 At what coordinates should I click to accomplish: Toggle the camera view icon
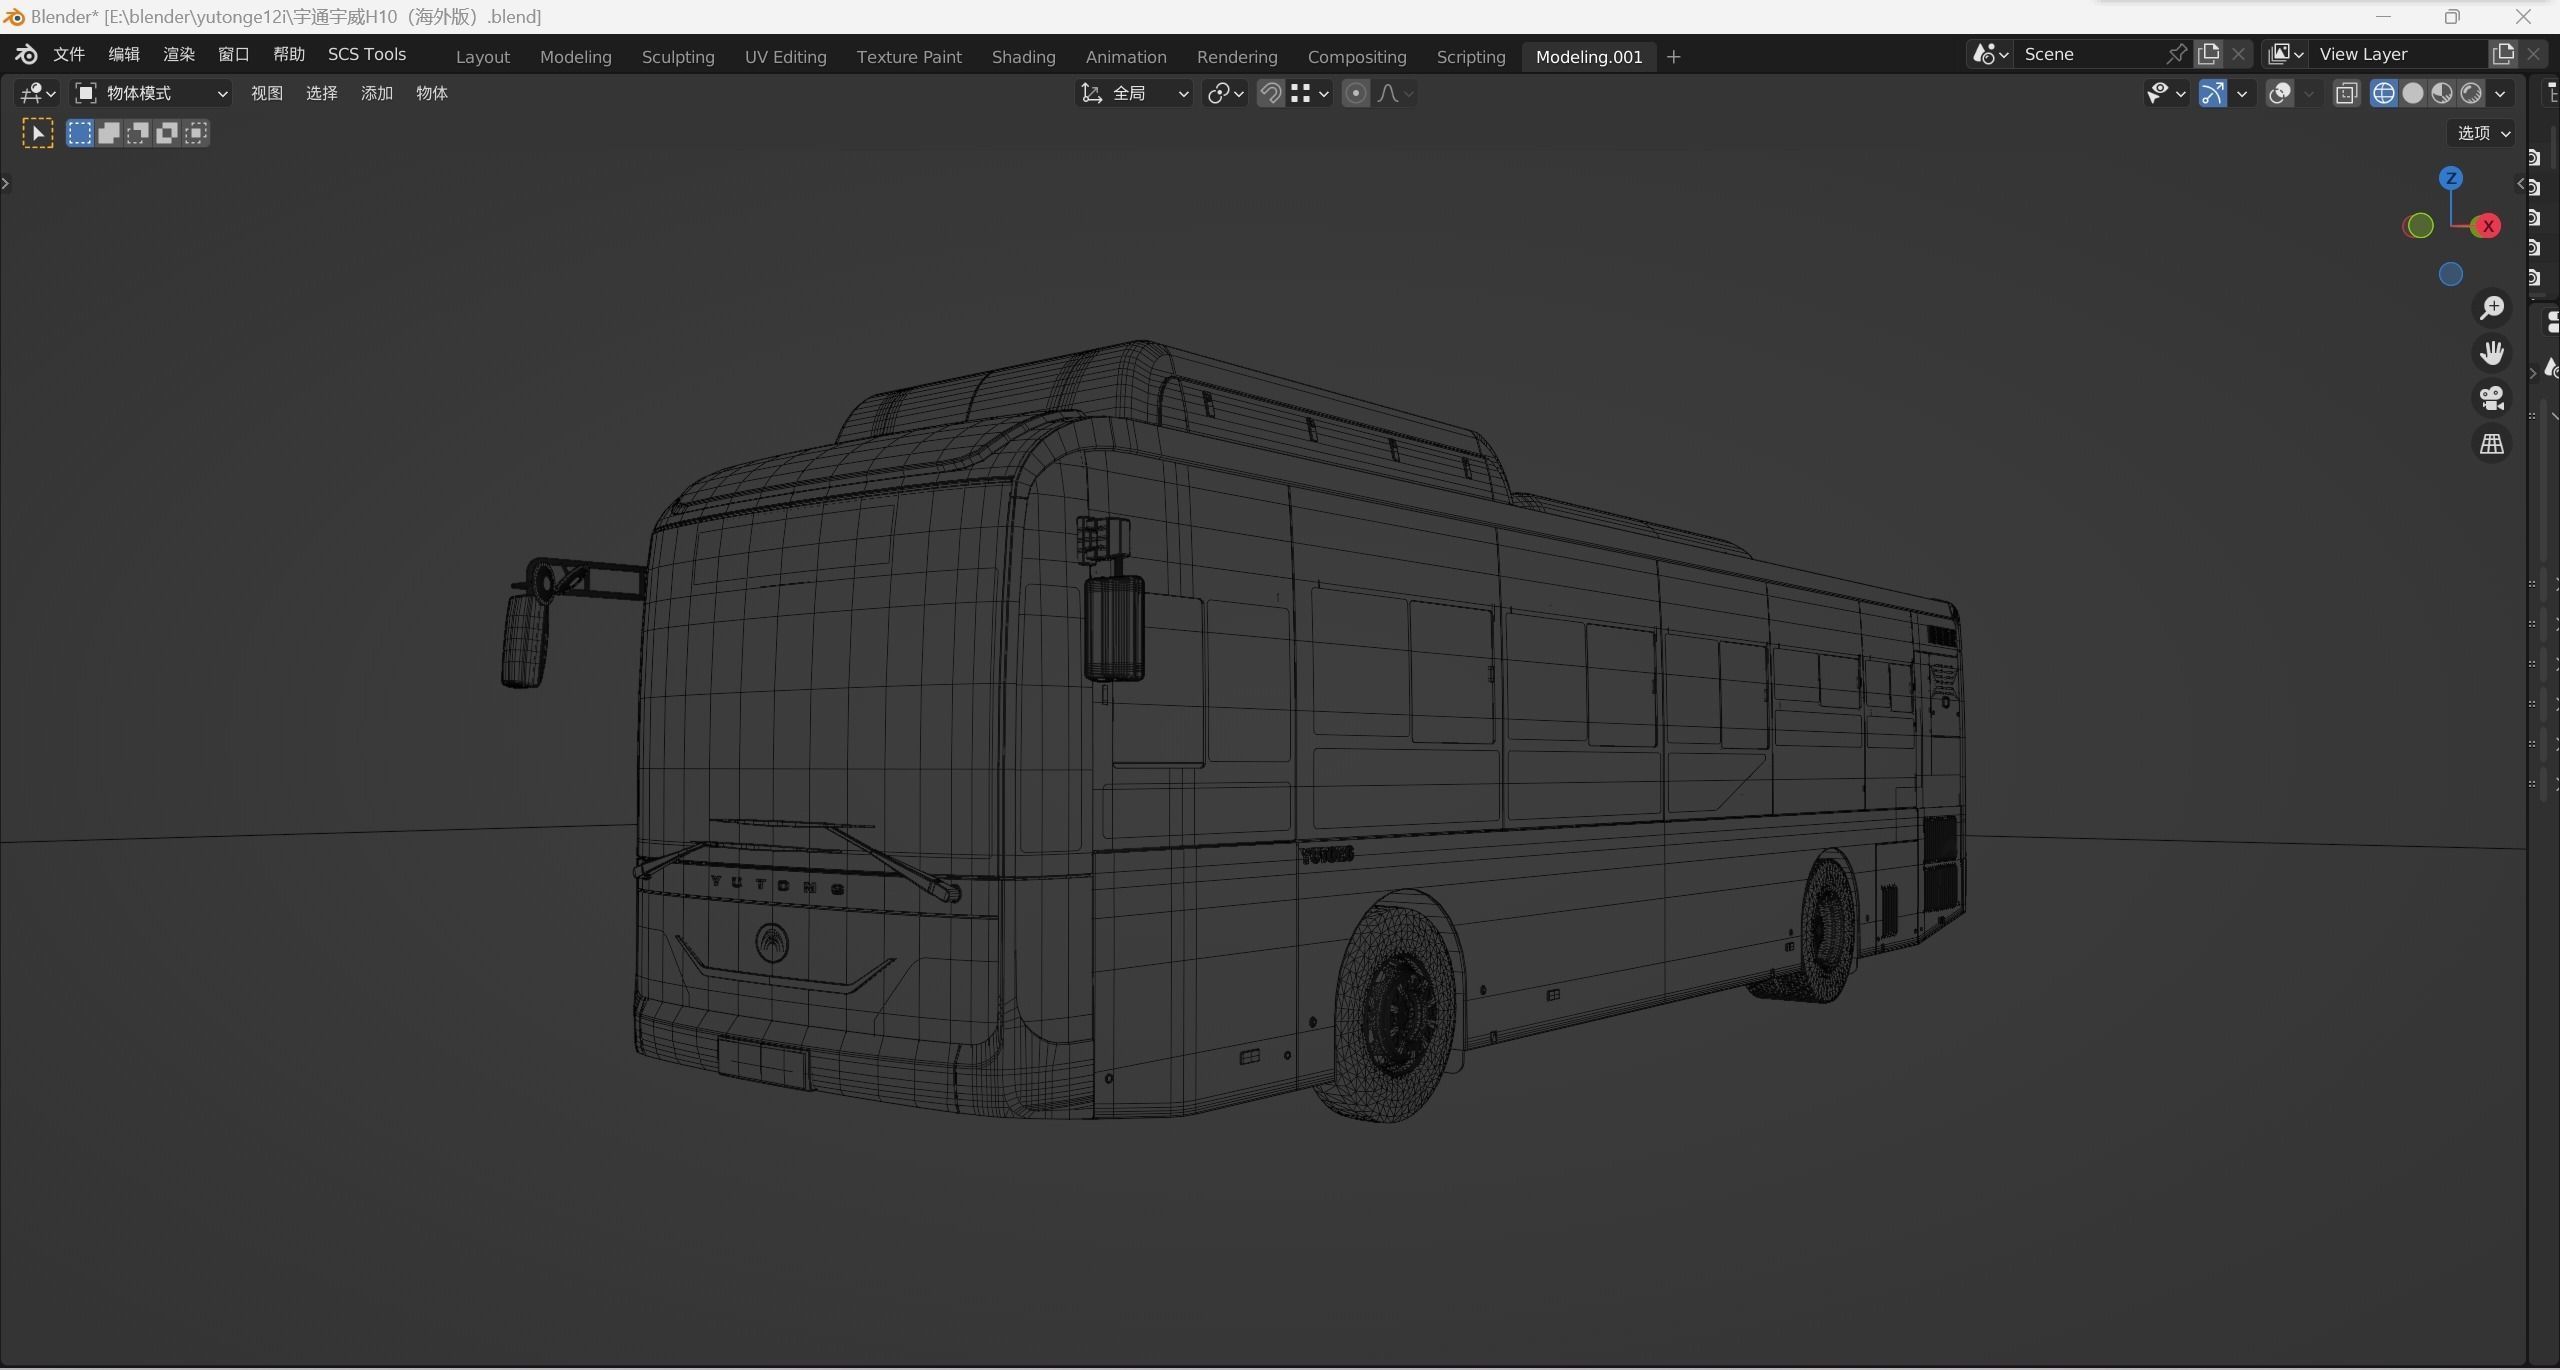click(2492, 398)
